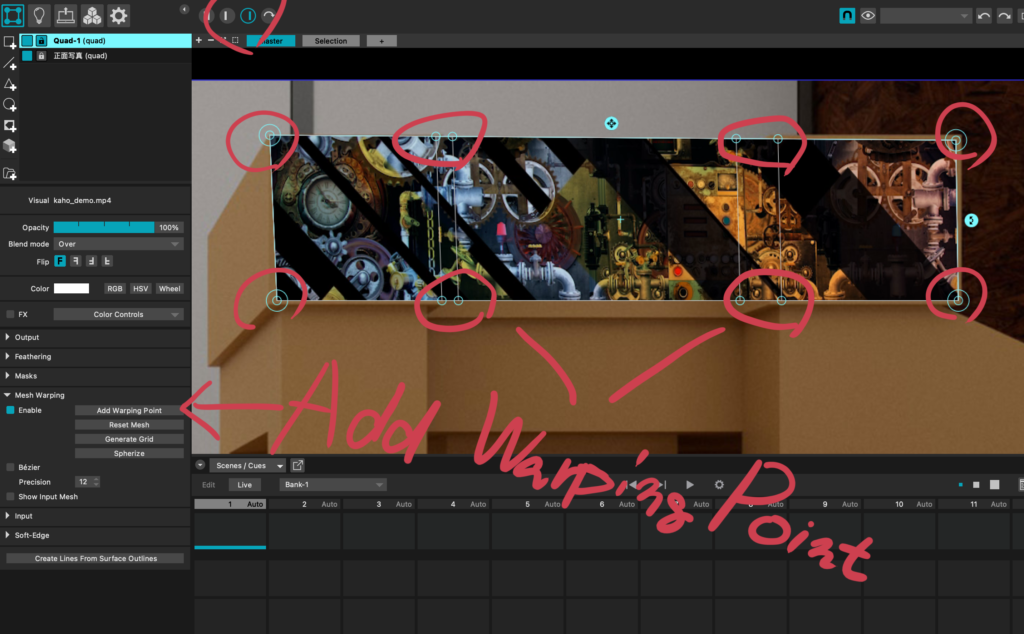Select the add Triangle surface tool

point(10,85)
